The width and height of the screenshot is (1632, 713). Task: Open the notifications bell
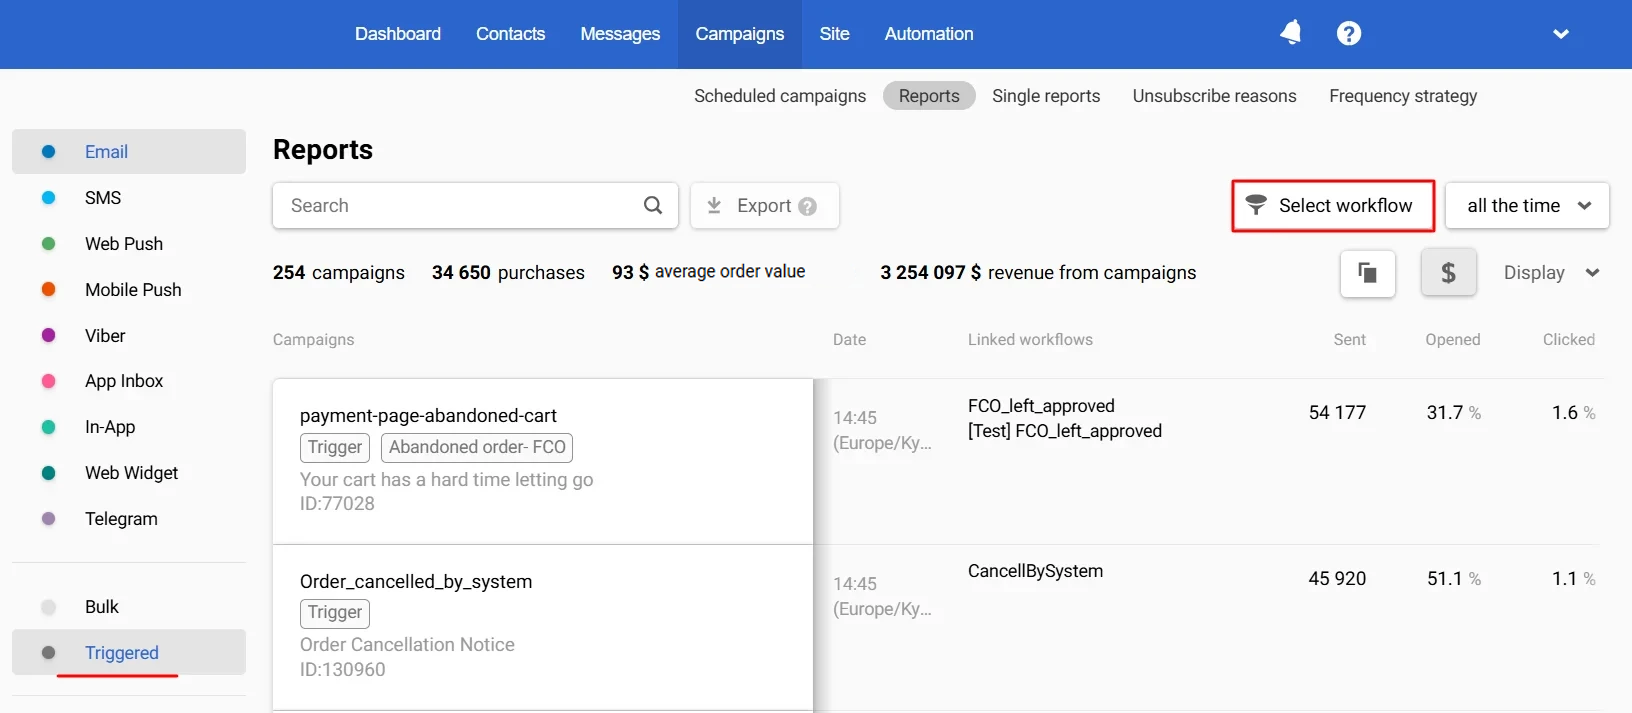pyautogui.click(x=1291, y=33)
